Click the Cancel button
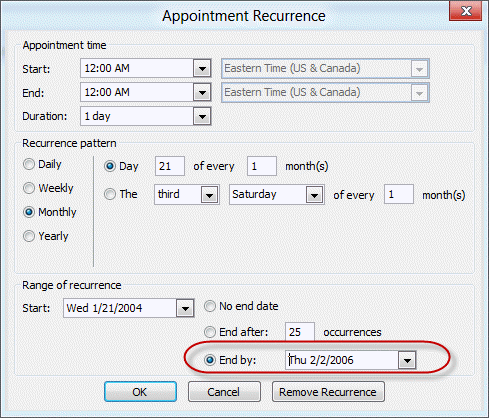Image resolution: width=489 pixels, height=418 pixels. click(x=224, y=392)
